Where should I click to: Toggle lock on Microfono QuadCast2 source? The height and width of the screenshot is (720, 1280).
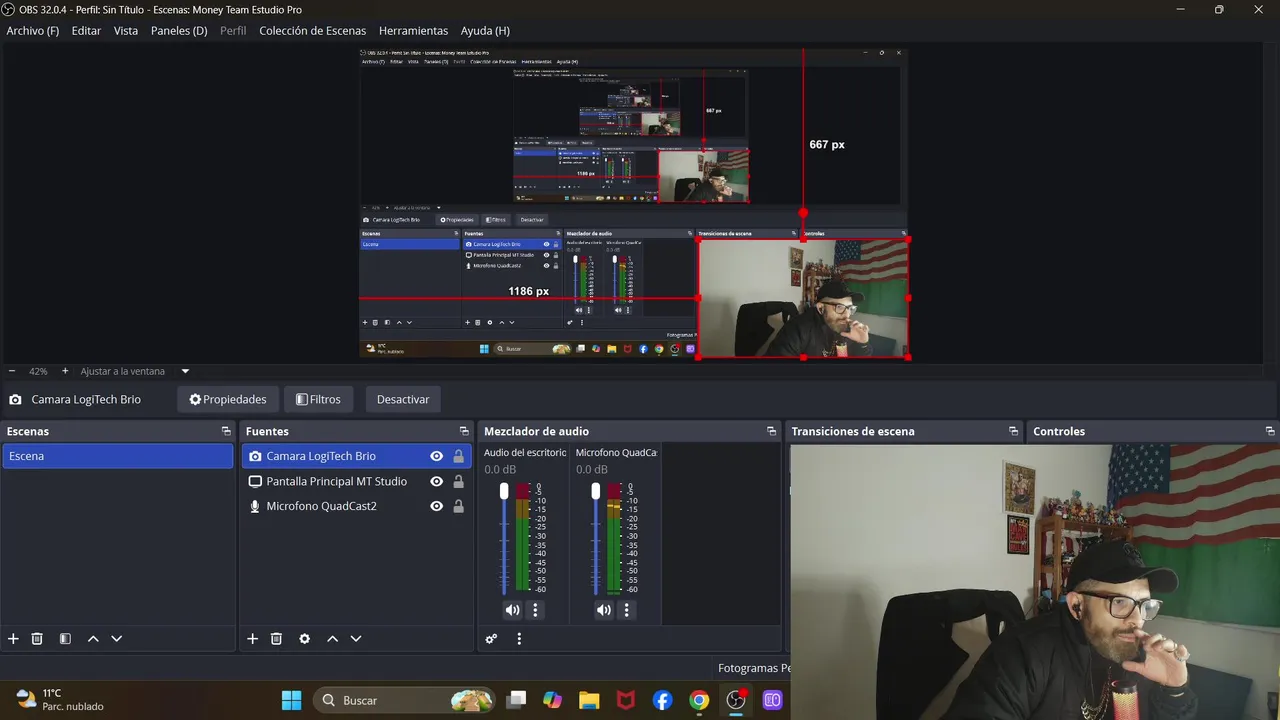pos(458,506)
